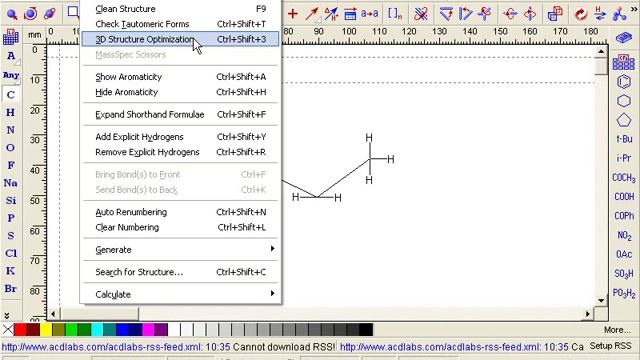Select the Cl atom button

pos(11,253)
